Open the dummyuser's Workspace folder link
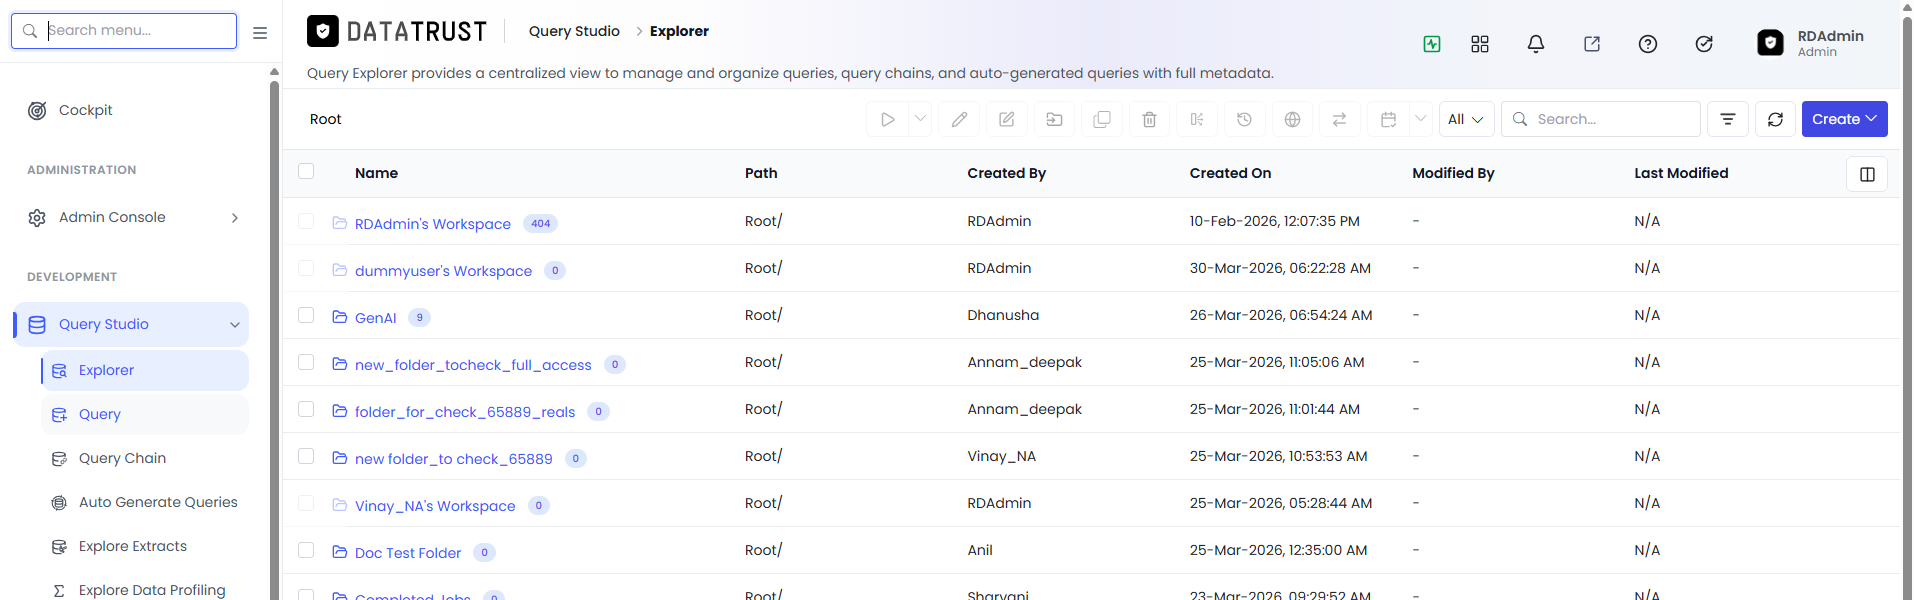The image size is (1914, 600). (443, 271)
